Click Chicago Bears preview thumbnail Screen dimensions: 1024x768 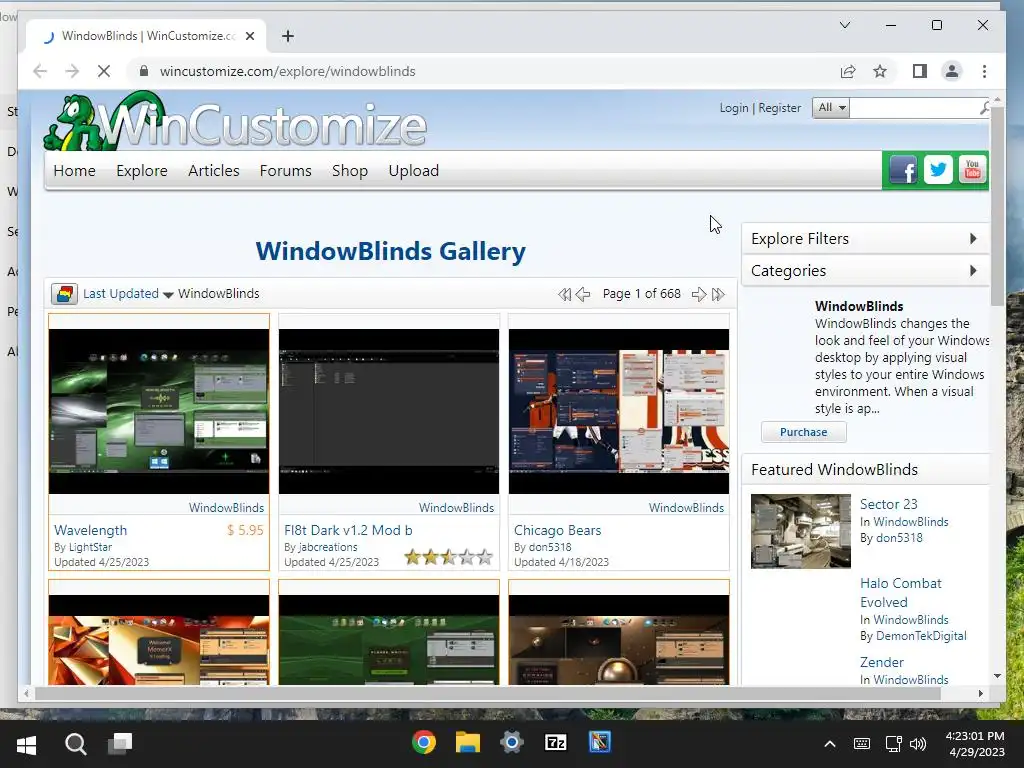click(618, 411)
